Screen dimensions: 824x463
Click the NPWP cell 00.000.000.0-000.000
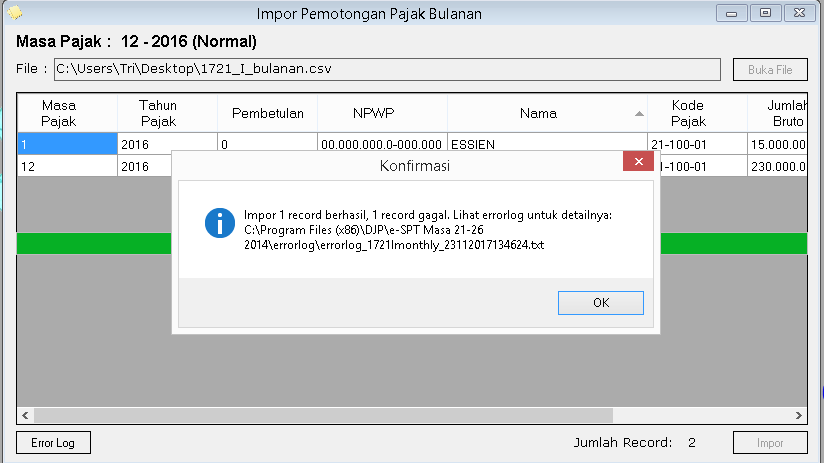(x=382, y=144)
